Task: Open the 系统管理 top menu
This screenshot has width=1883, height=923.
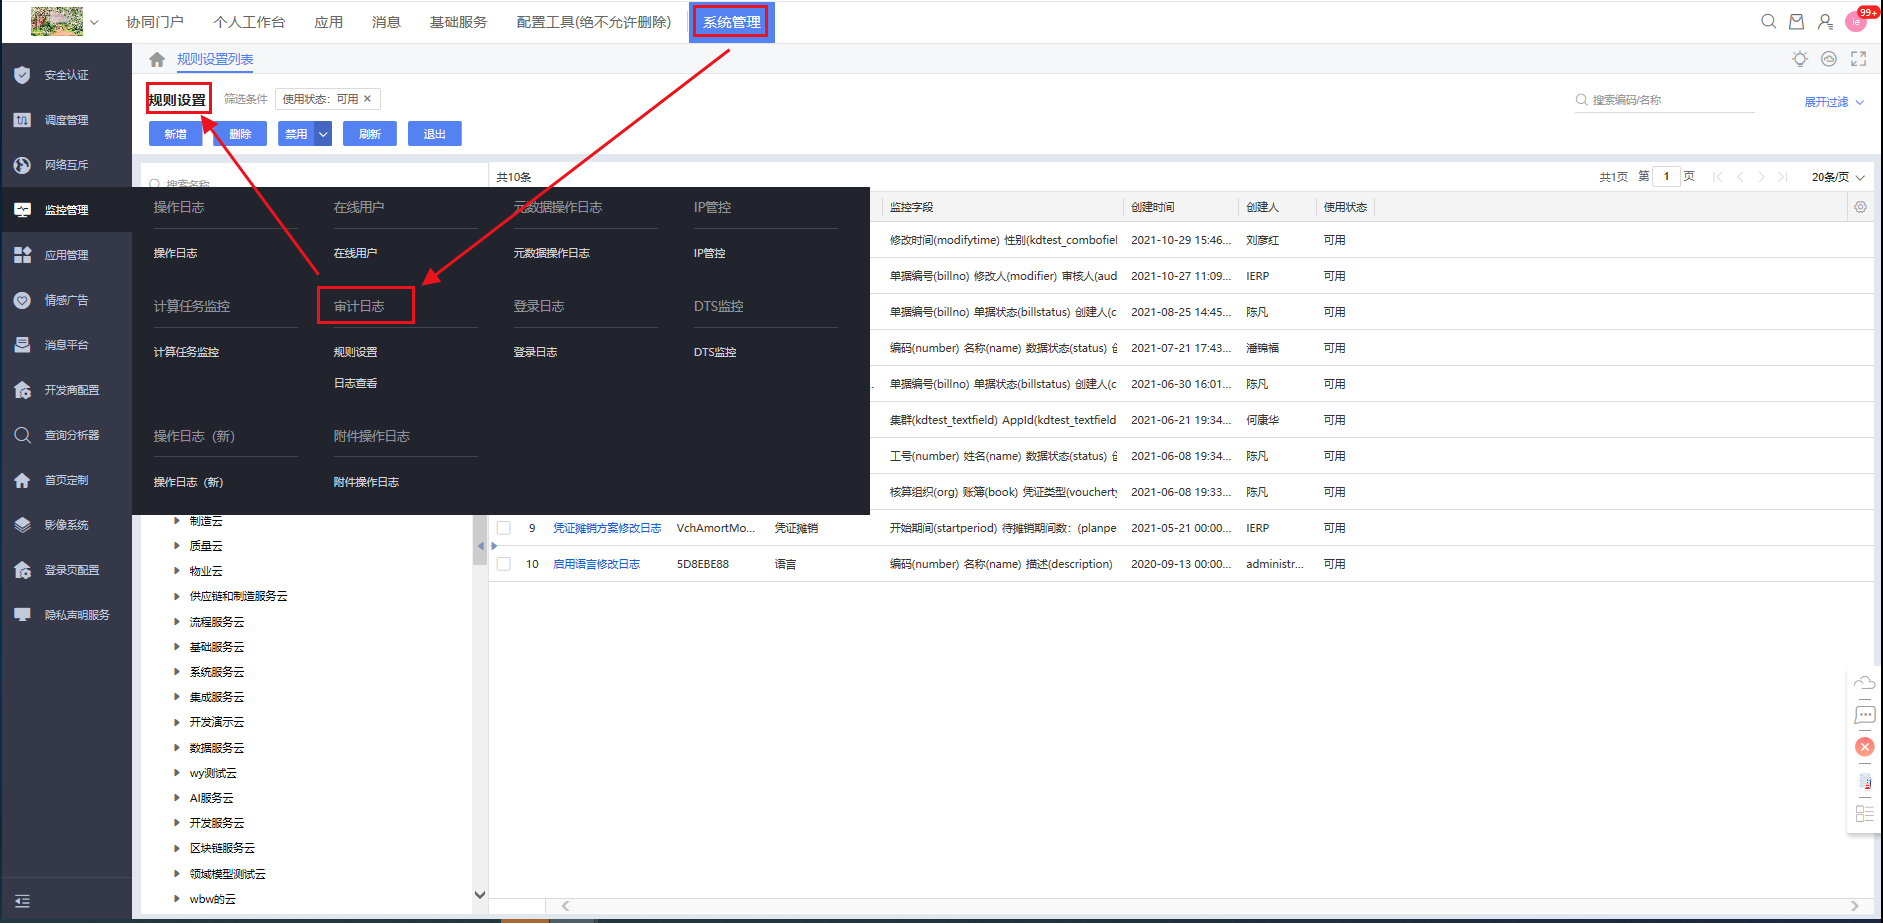Action: 731,22
